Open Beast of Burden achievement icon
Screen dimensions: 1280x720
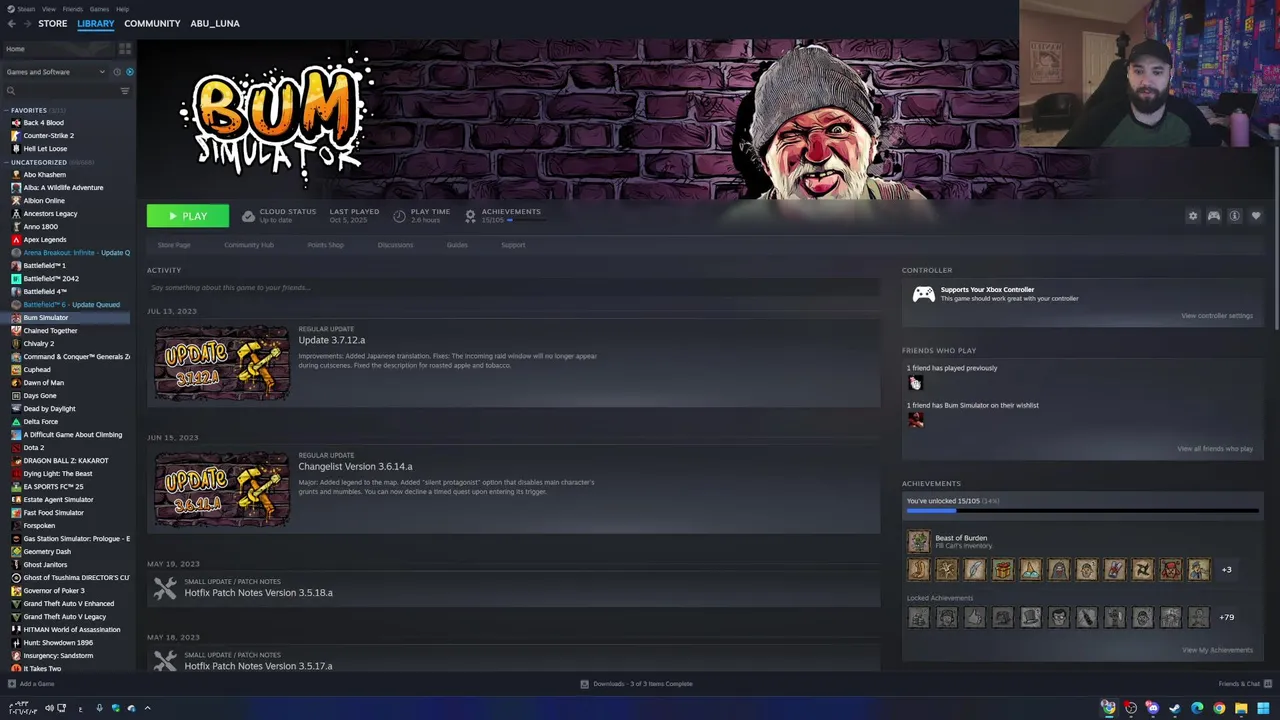click(918, 541)
